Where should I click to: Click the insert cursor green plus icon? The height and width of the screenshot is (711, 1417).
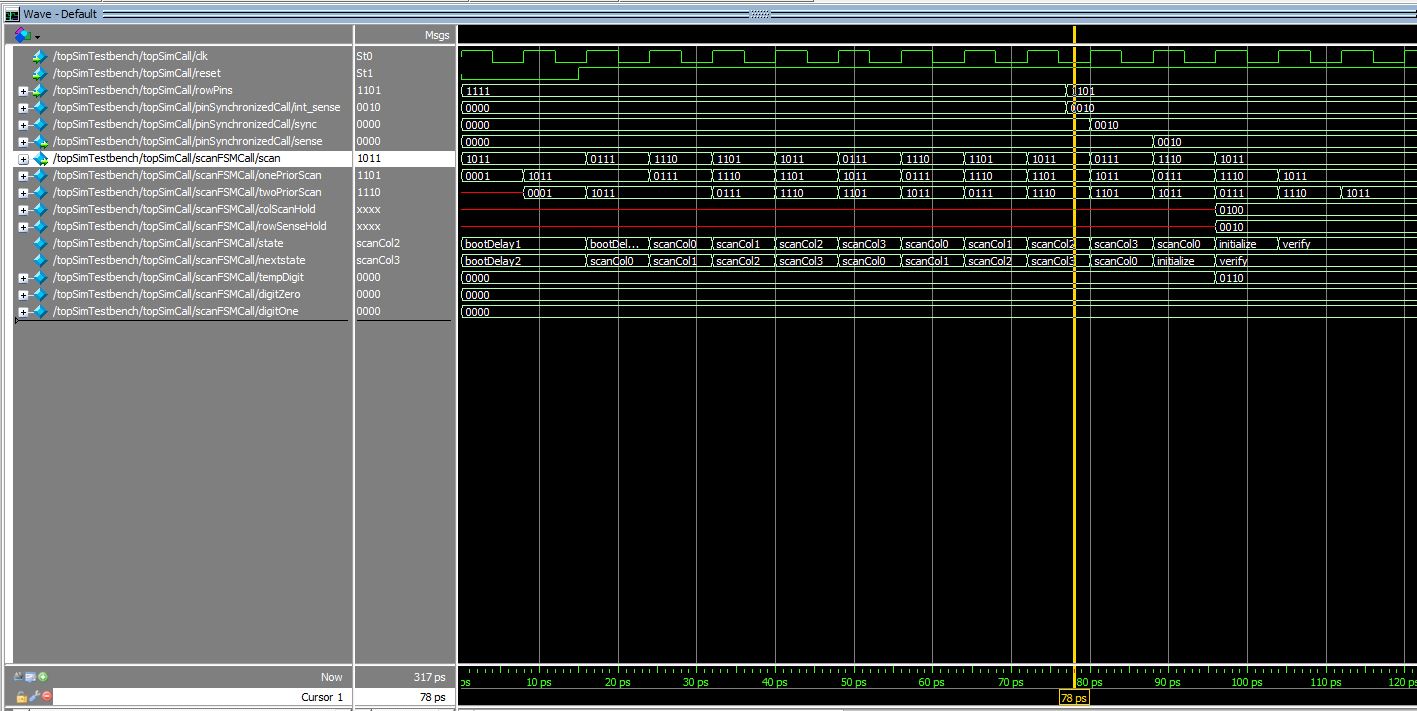click(43, 677)
